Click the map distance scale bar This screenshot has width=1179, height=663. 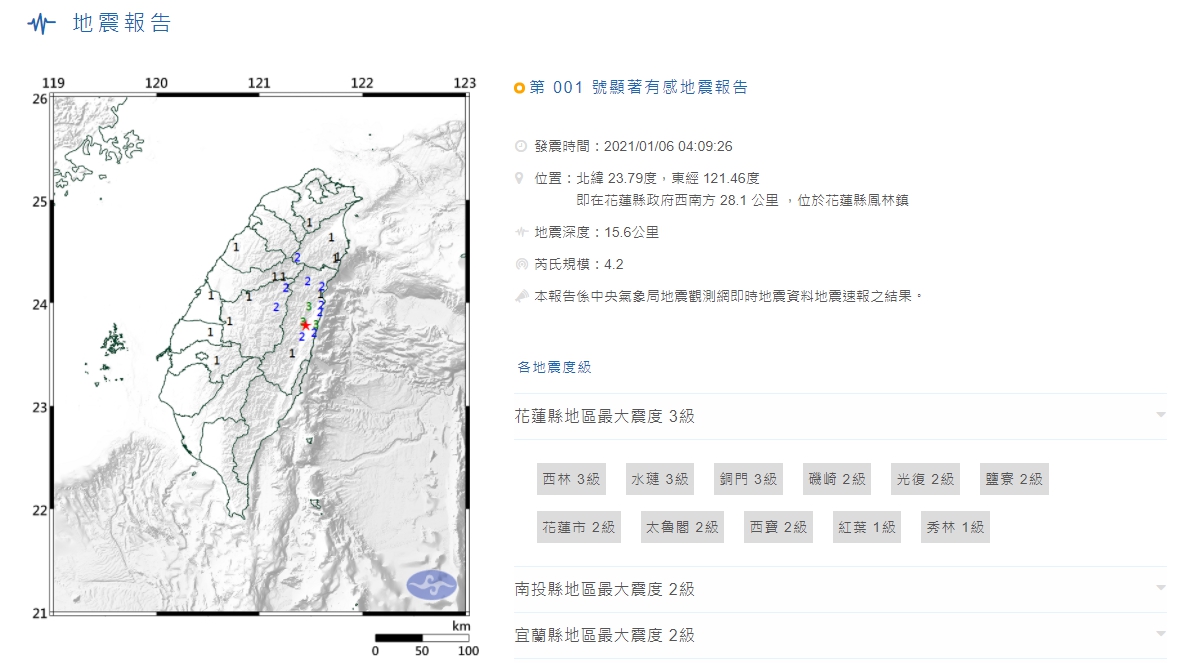(x=421, y=637)
